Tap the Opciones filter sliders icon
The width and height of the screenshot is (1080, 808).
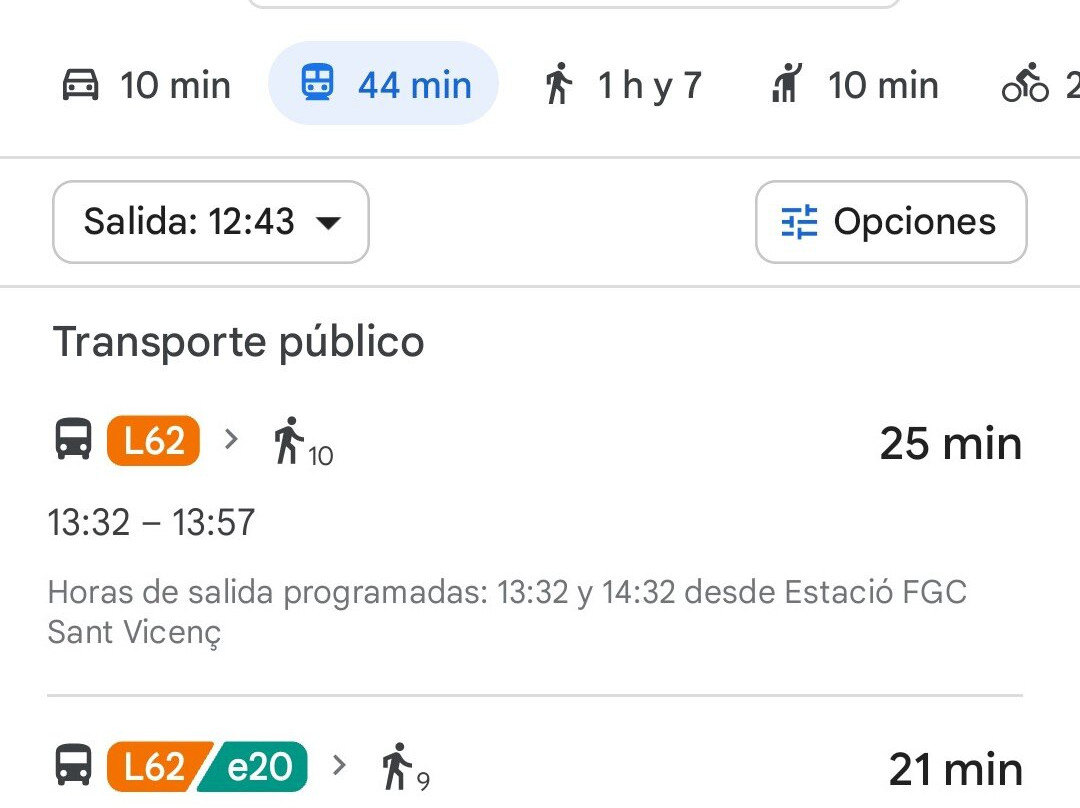point(799,222)
